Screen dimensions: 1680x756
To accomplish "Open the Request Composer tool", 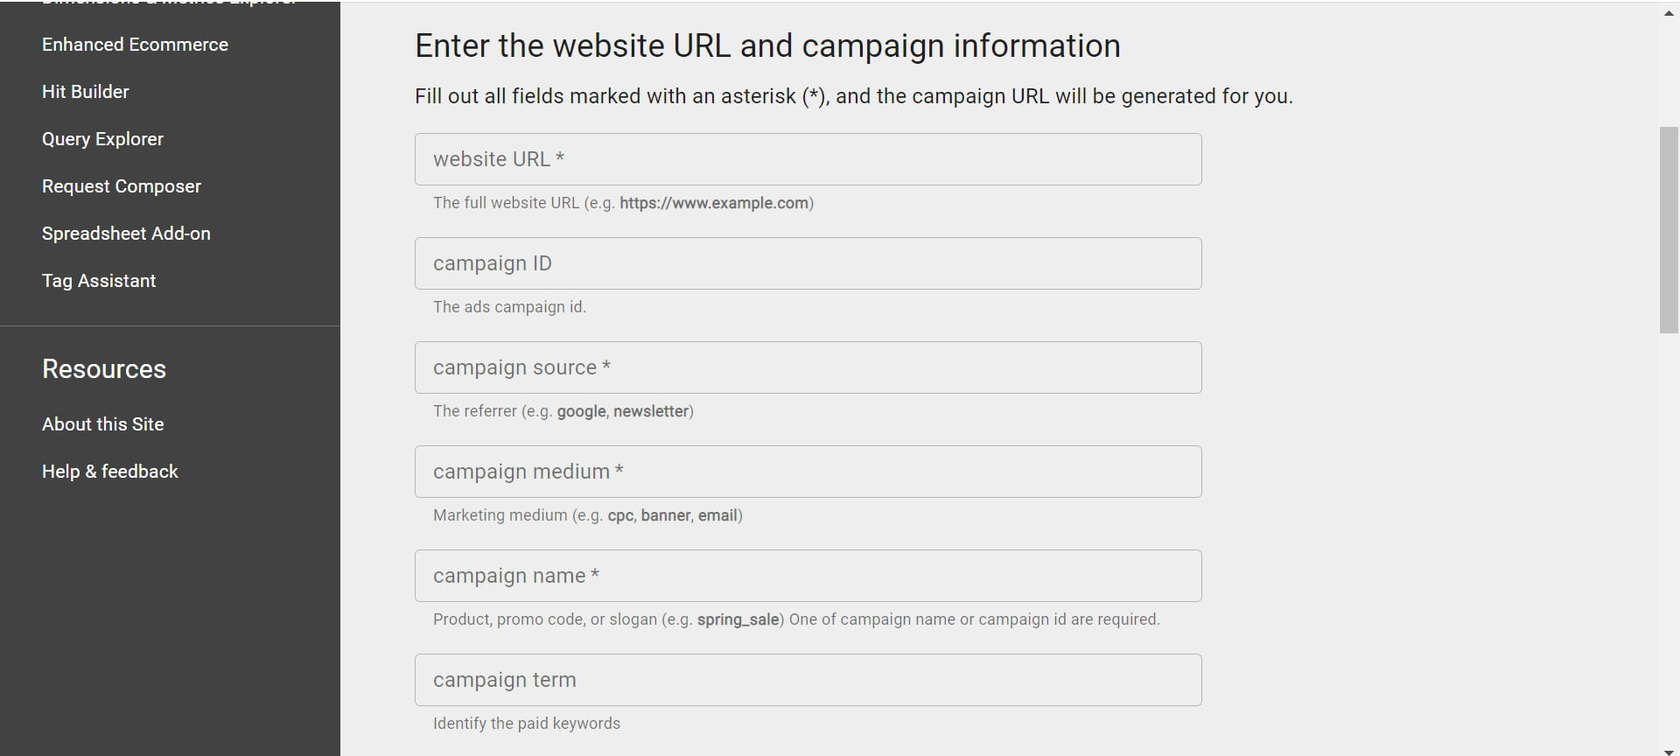I will tap(121, 186).
